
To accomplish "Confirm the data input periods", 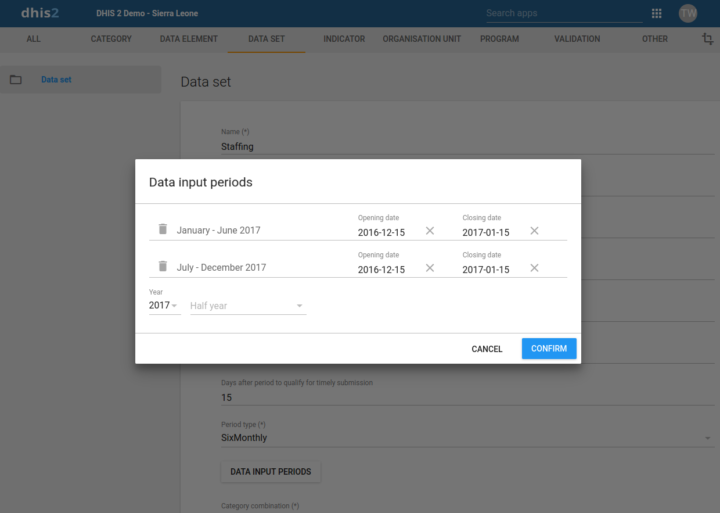I will (x=549, y=349).
